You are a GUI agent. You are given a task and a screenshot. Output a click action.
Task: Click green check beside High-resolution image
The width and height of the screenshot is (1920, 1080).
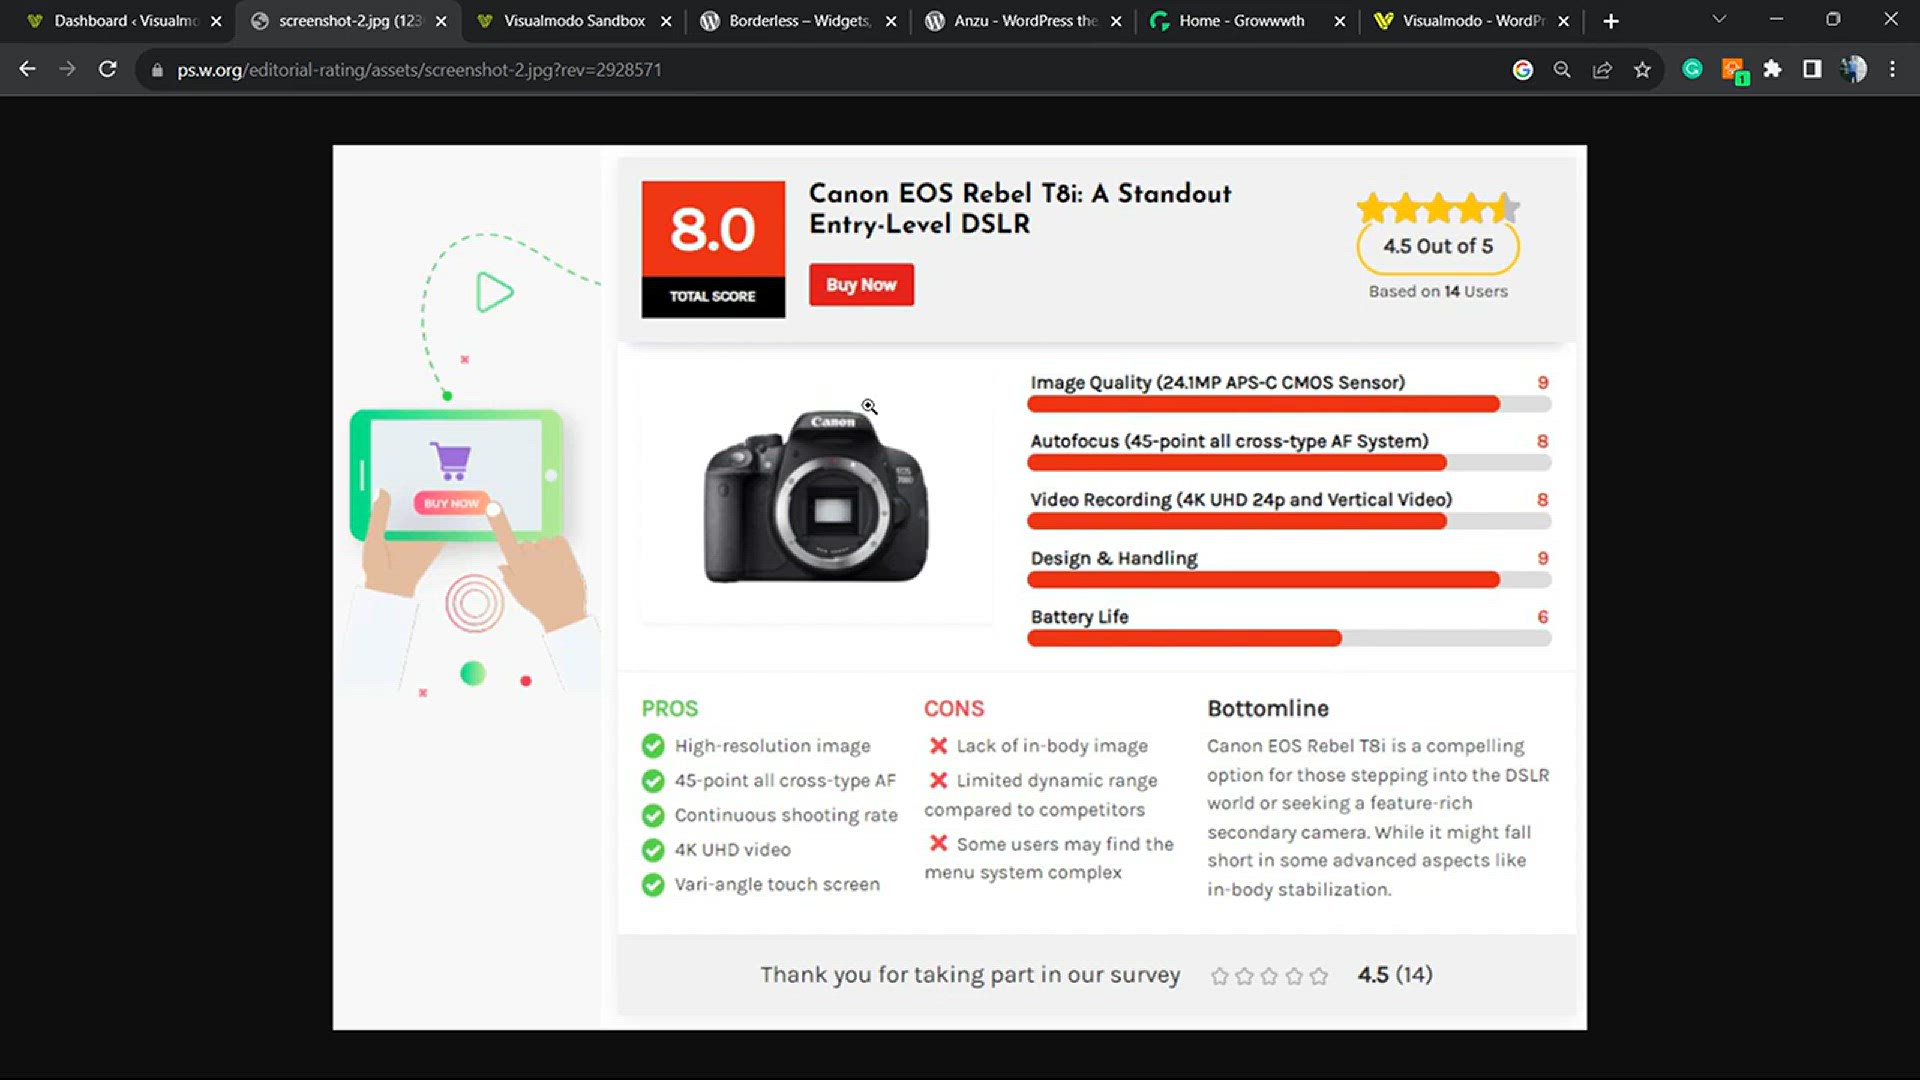[x=653, y=746]
